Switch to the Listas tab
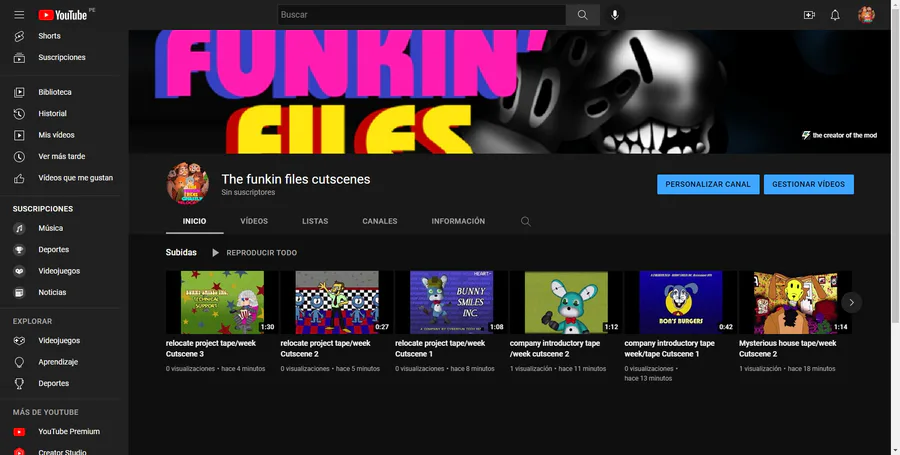Viewport: 900px width, 455px height. [315, 221]
